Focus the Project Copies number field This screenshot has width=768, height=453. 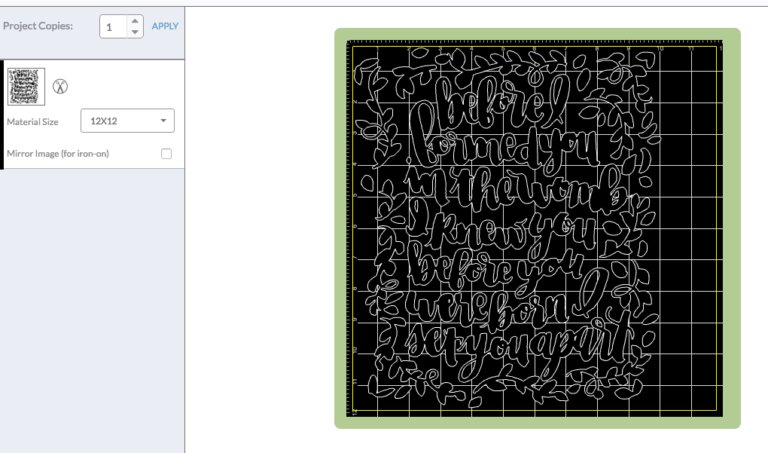point(113,27)
